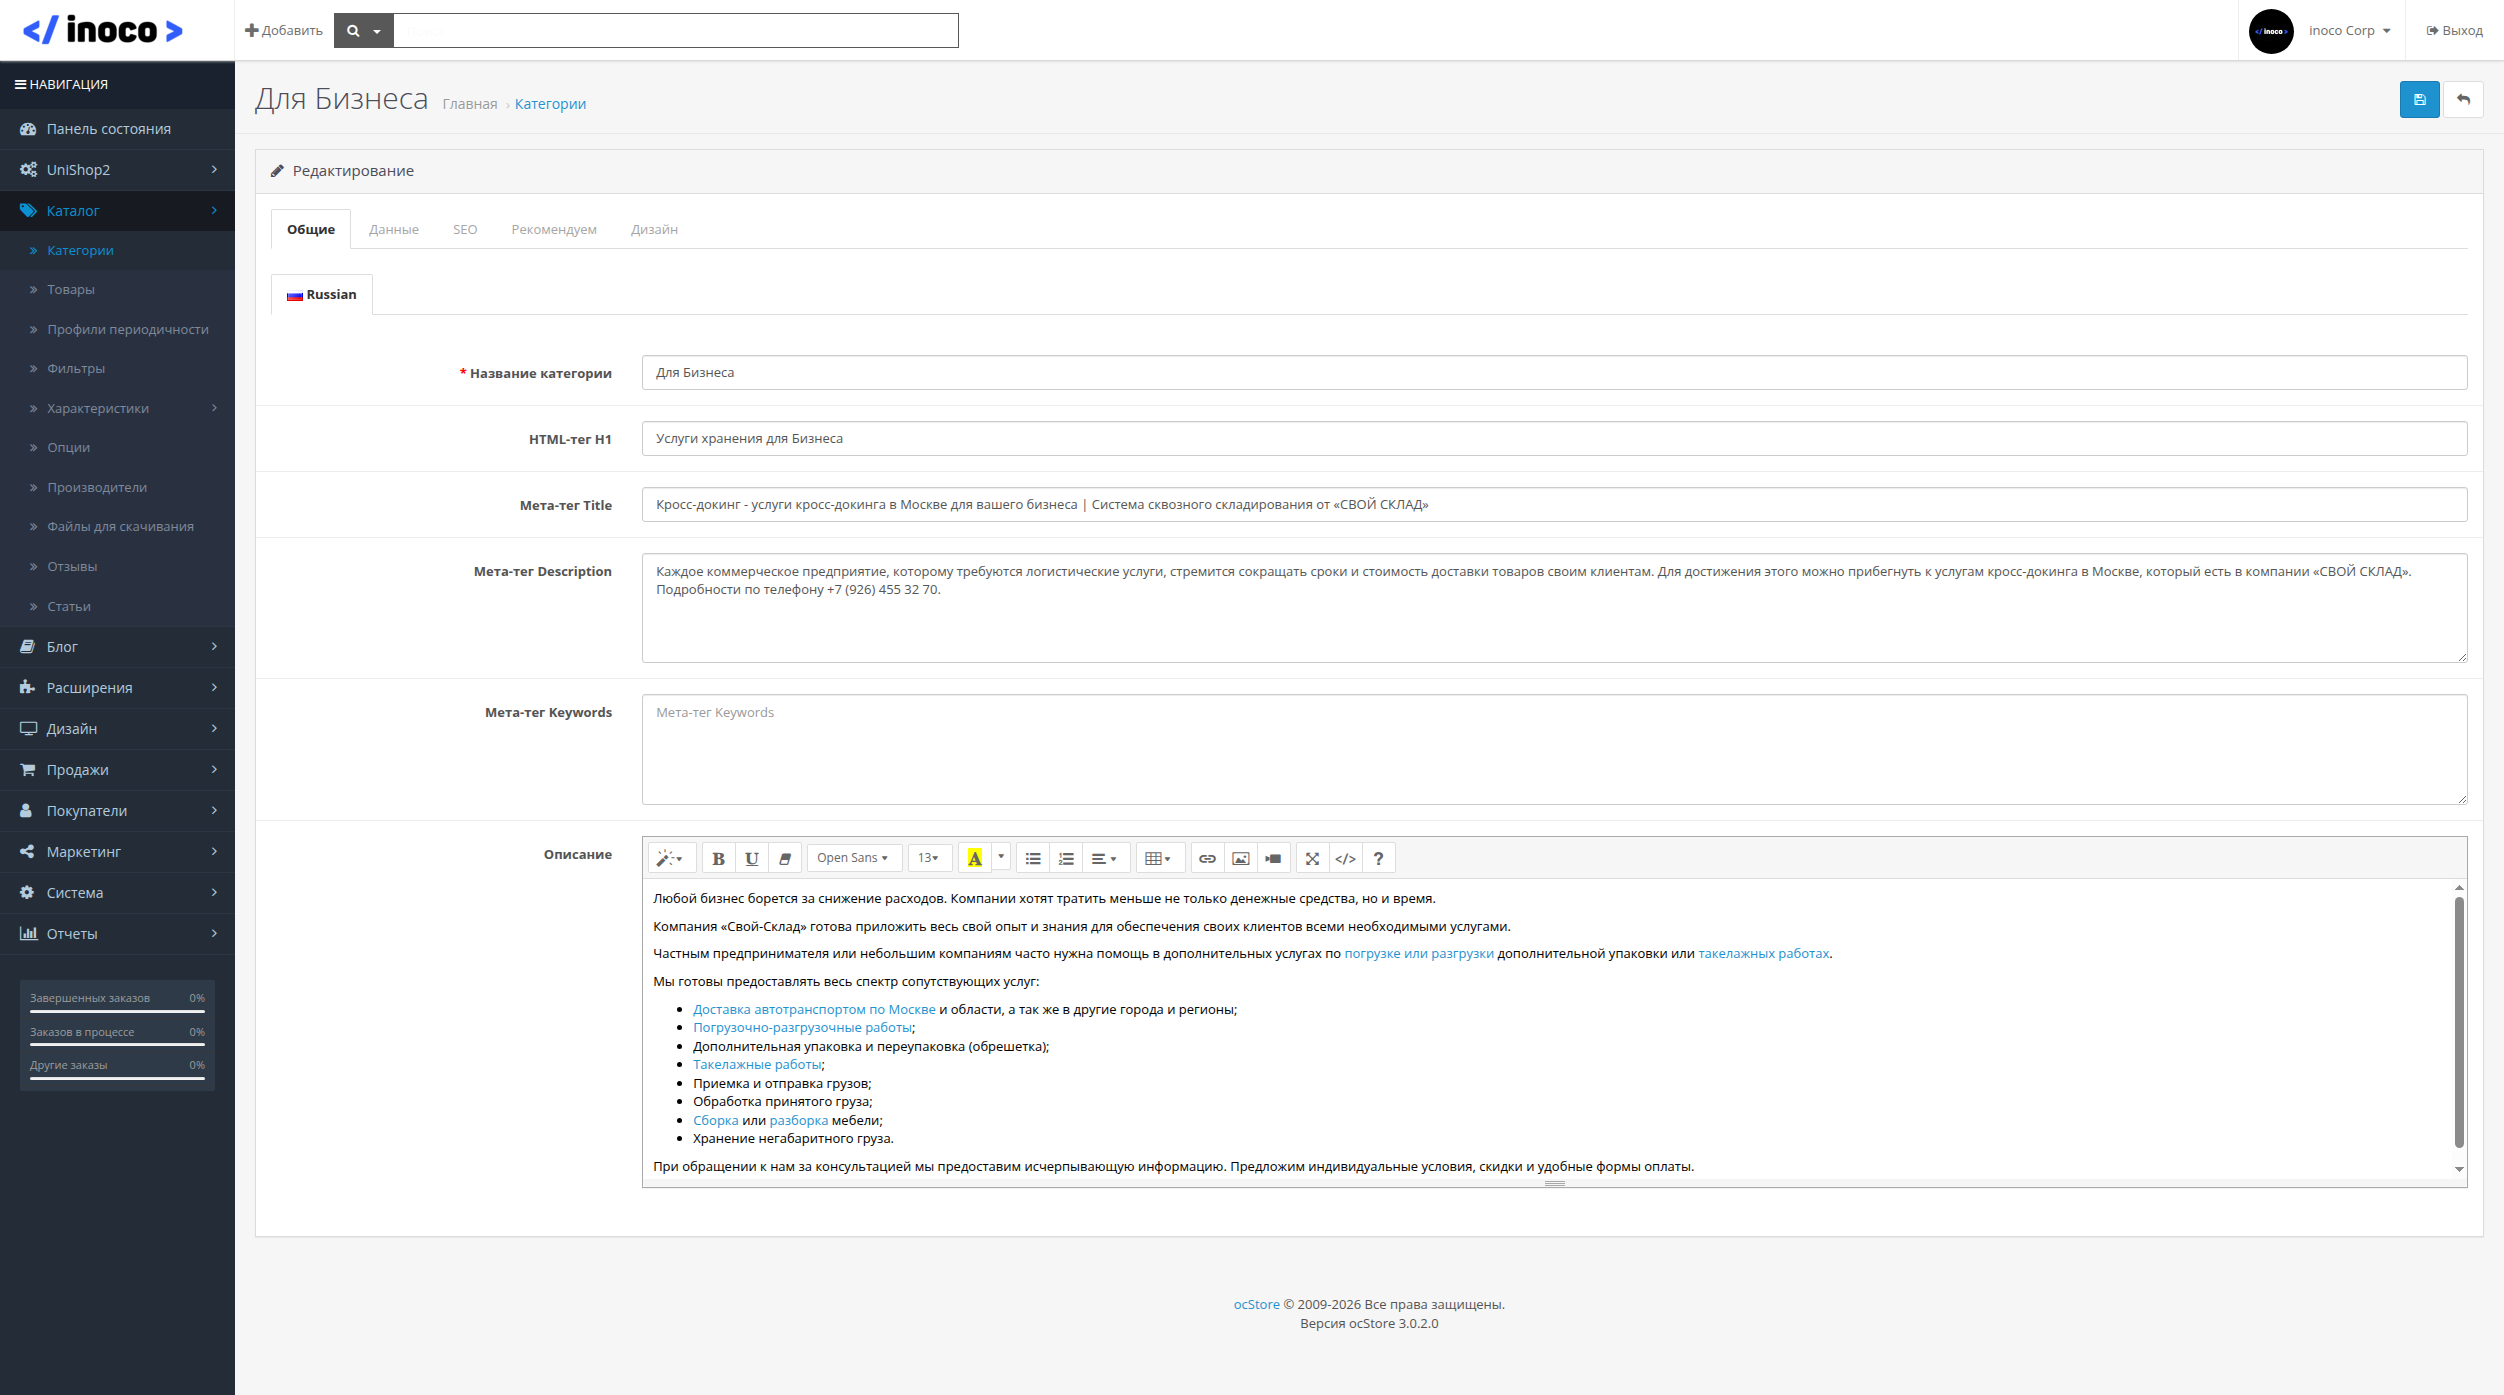Click the Выход logout link
The width and height of the screenshot is (2504, 1395).
point(2454,31)
